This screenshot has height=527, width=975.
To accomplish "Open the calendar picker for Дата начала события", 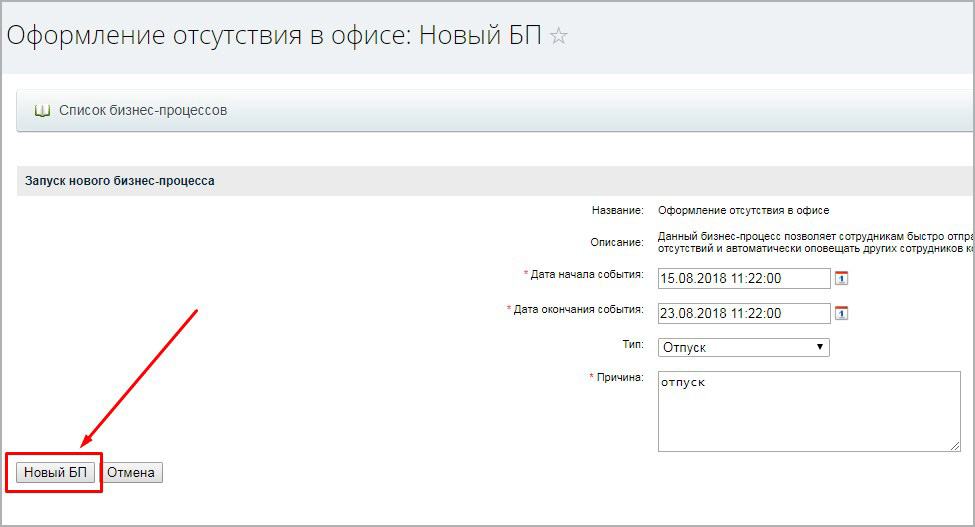I will click(x=841, y=278).
